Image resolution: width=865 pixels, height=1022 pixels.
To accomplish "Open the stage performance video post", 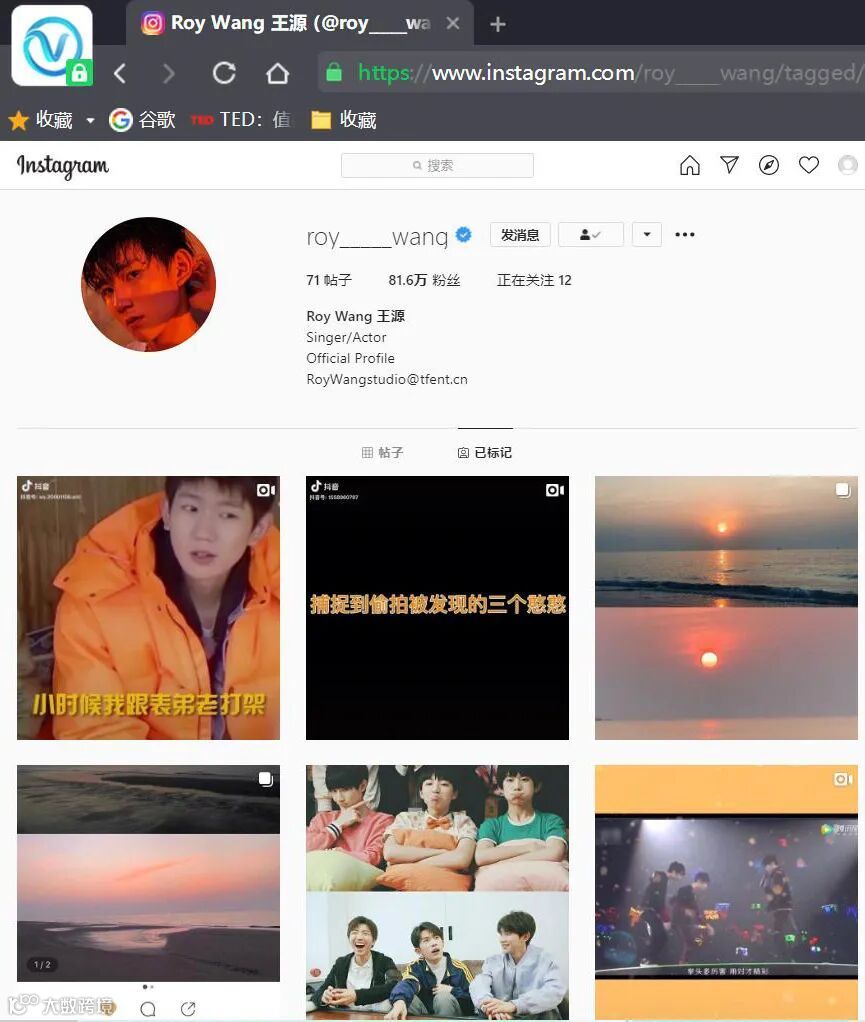I will [x=726, y=892].
